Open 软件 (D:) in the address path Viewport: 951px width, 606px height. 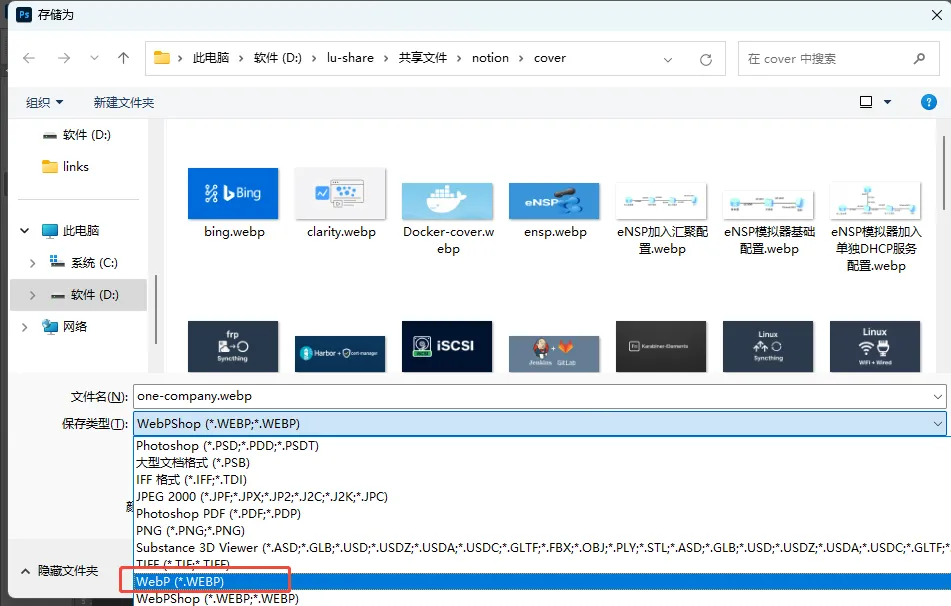[x=278, y=58]
